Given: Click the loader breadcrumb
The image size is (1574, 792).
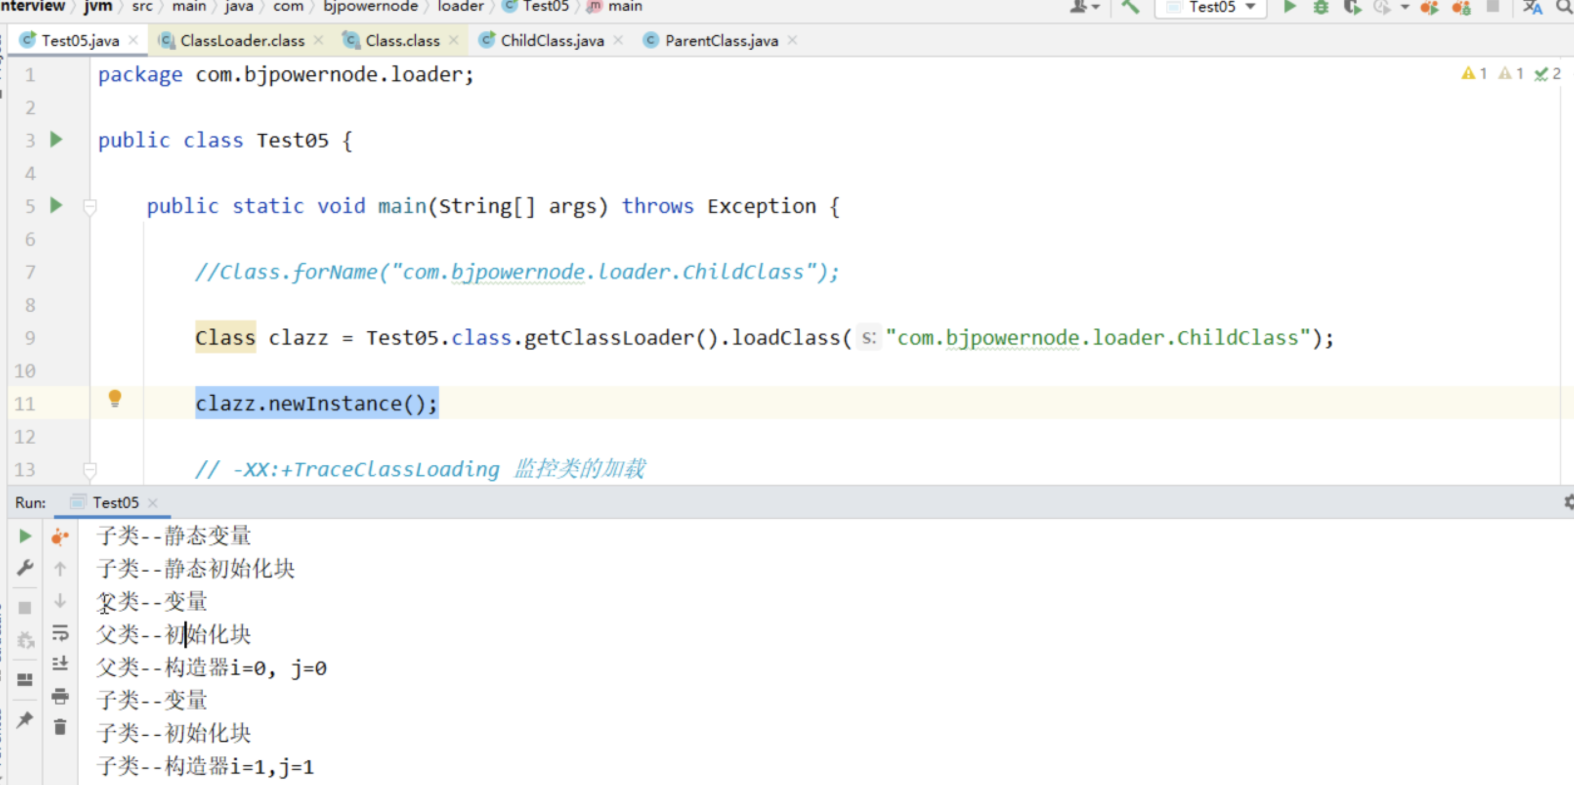Looking at the screenshot, I should (x=460, y=7).
